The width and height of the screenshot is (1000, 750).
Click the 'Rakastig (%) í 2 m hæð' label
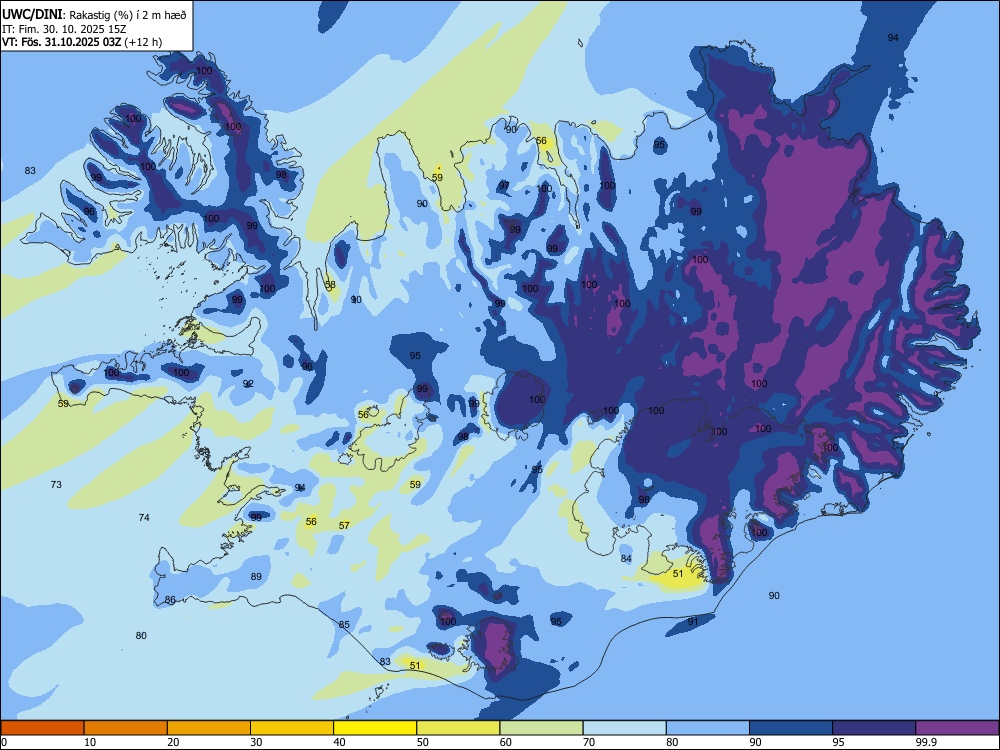[128, 15]
